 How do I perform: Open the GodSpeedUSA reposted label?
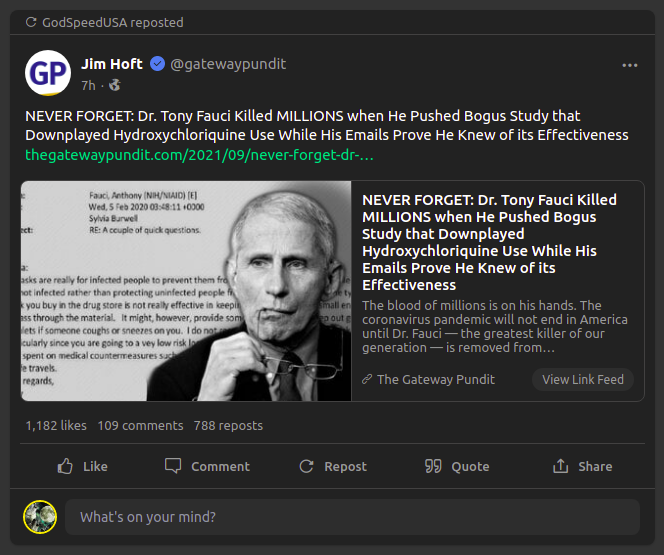click(113, 22)
